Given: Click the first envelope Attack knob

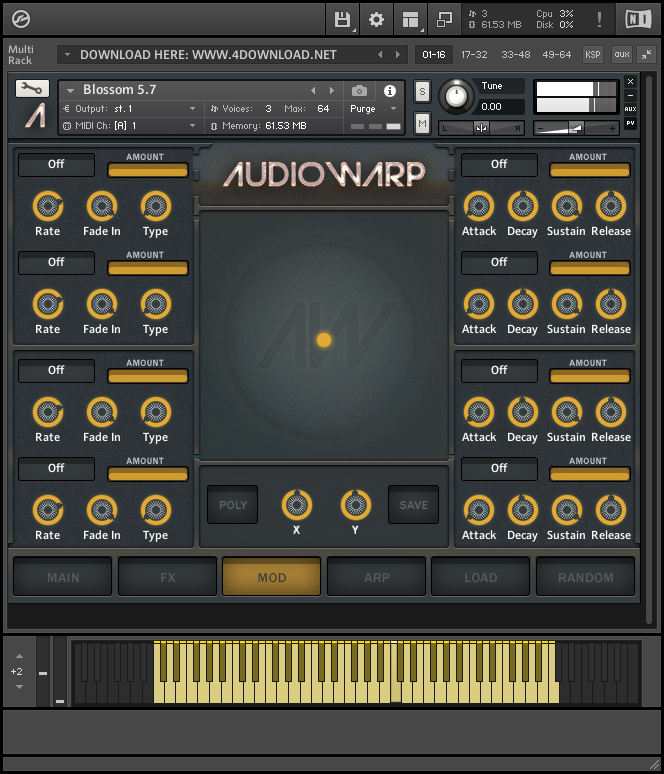Looking at the screenshot, I should pyautogui.click(x=479, y=206).
